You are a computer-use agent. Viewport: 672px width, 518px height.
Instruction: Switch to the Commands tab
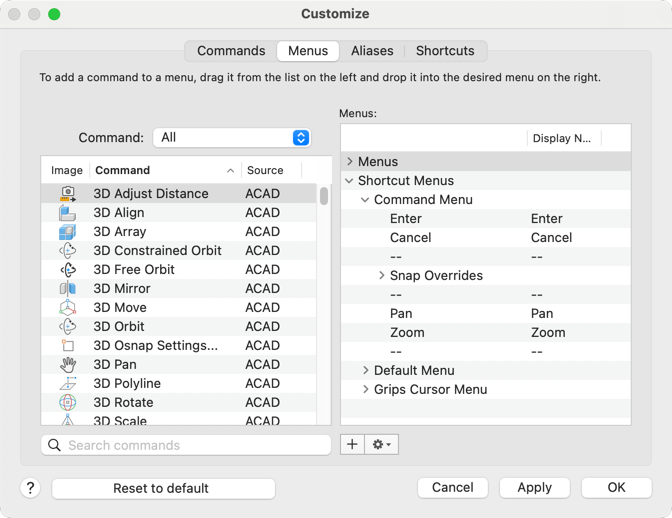point(231,51)
